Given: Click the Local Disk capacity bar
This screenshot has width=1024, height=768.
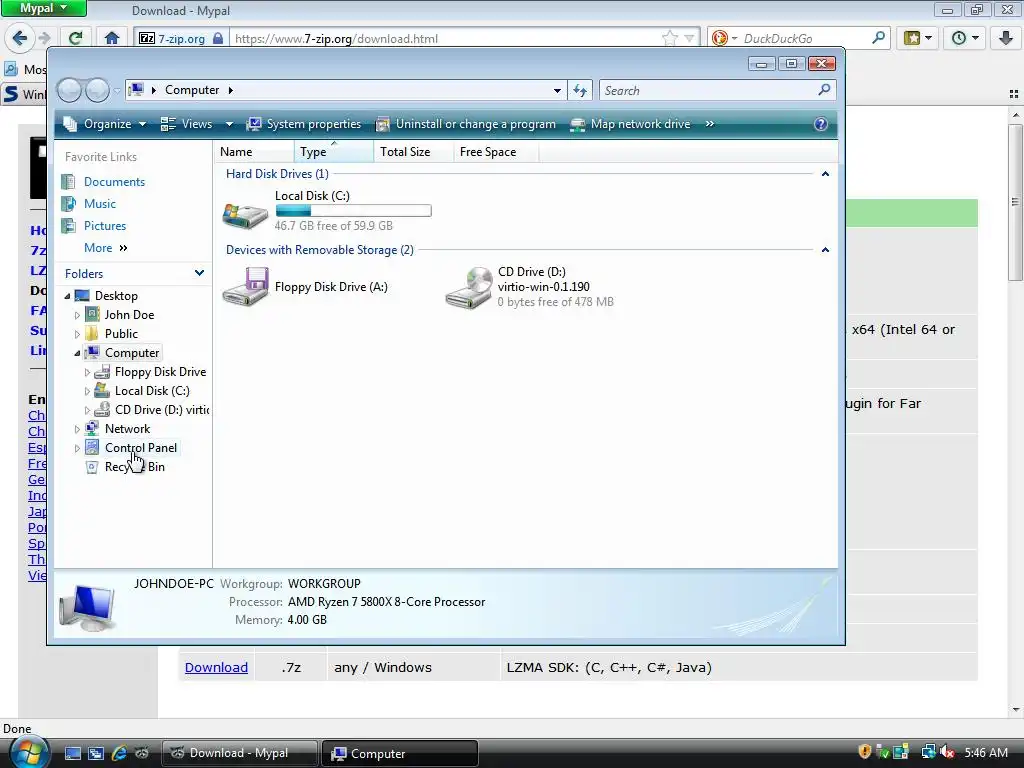Looking at the screenshot, I should (x=353, y=211).
